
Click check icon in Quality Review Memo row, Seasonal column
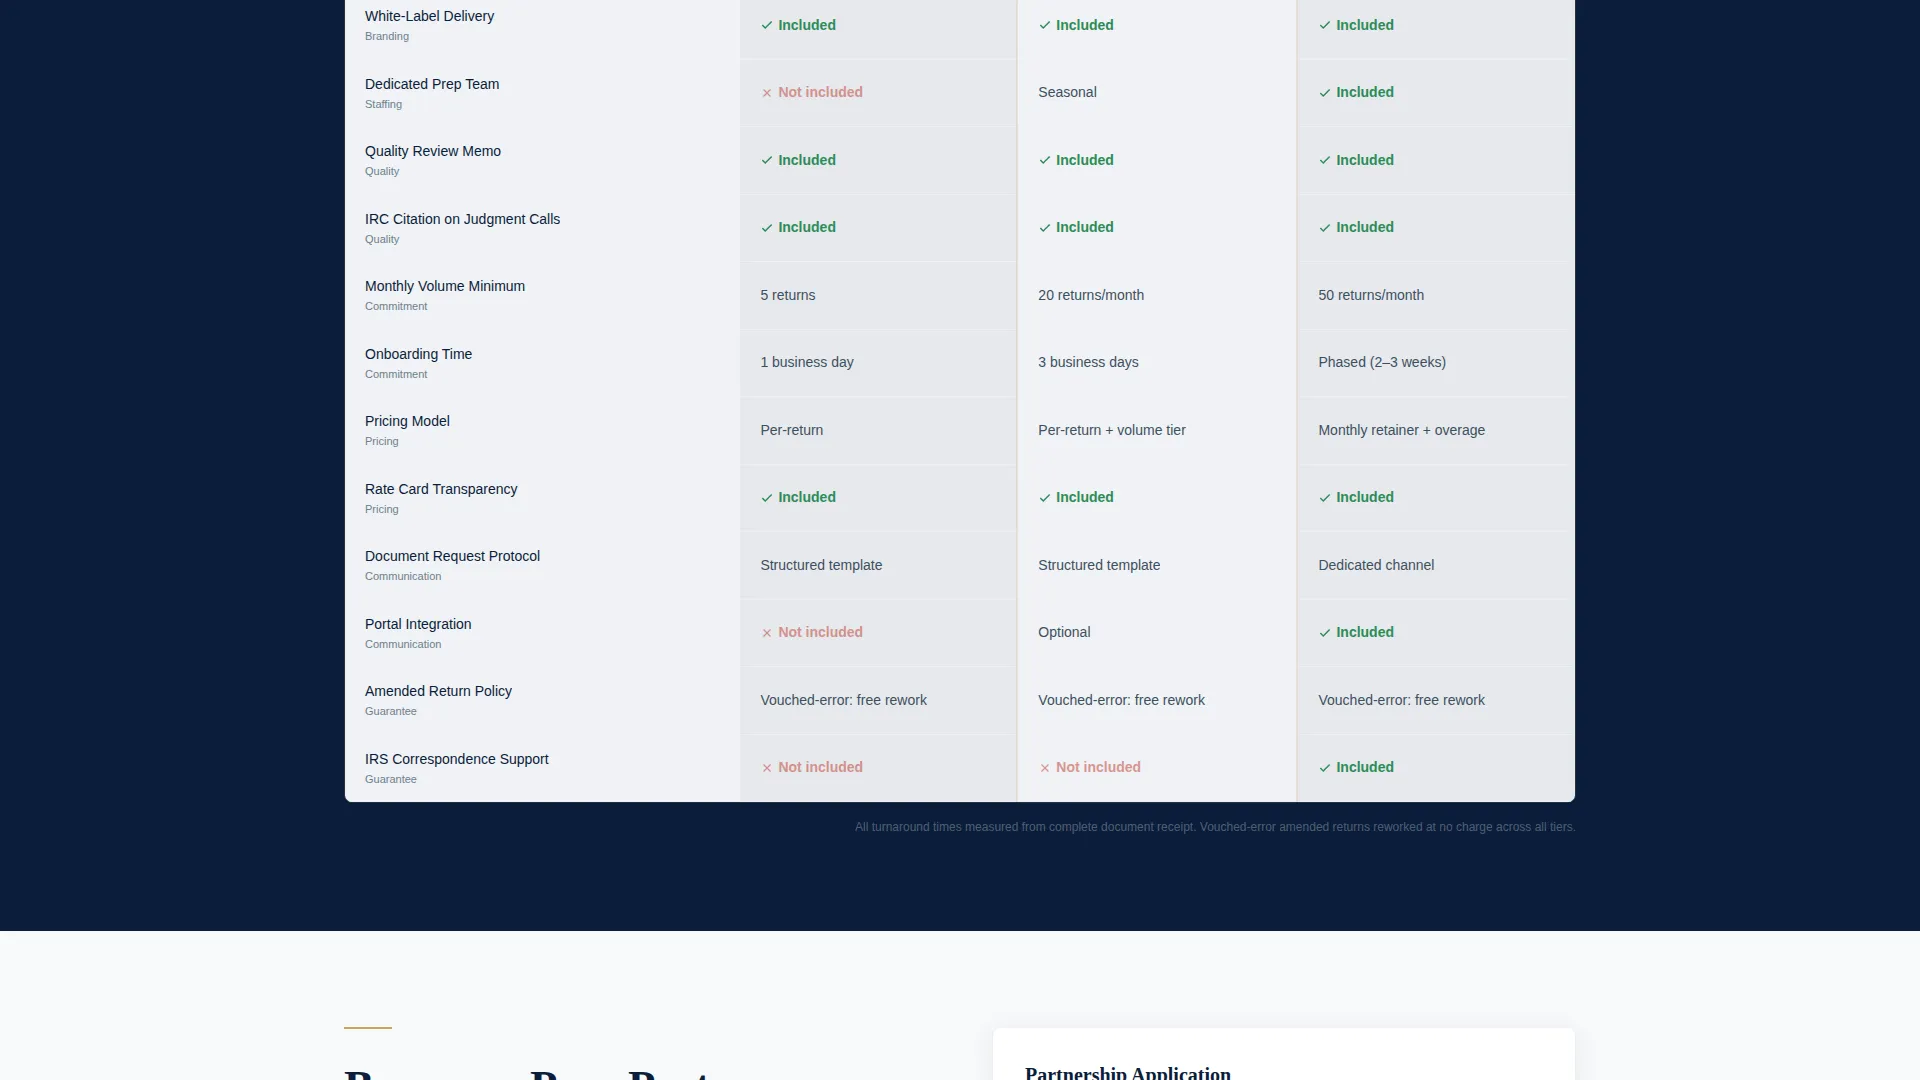point(1045,161)
